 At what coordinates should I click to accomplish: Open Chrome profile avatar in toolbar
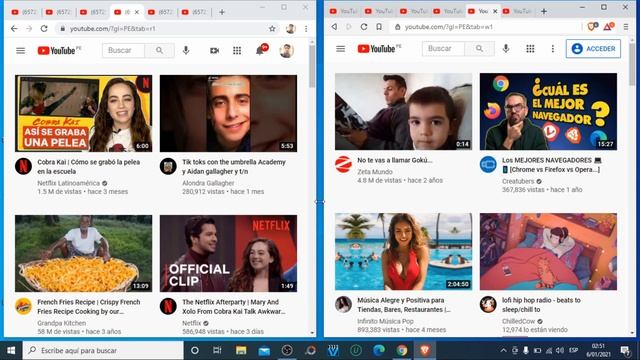(x=291, y=29)
